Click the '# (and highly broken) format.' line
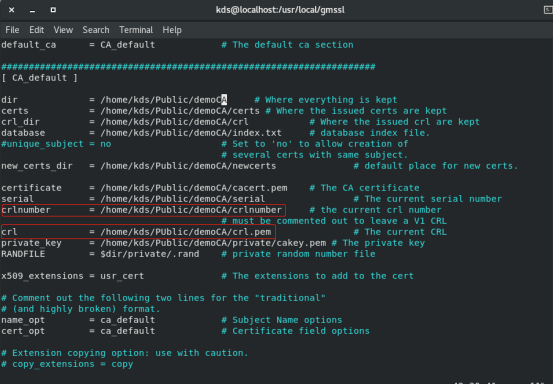 click(x=81, y=309)
